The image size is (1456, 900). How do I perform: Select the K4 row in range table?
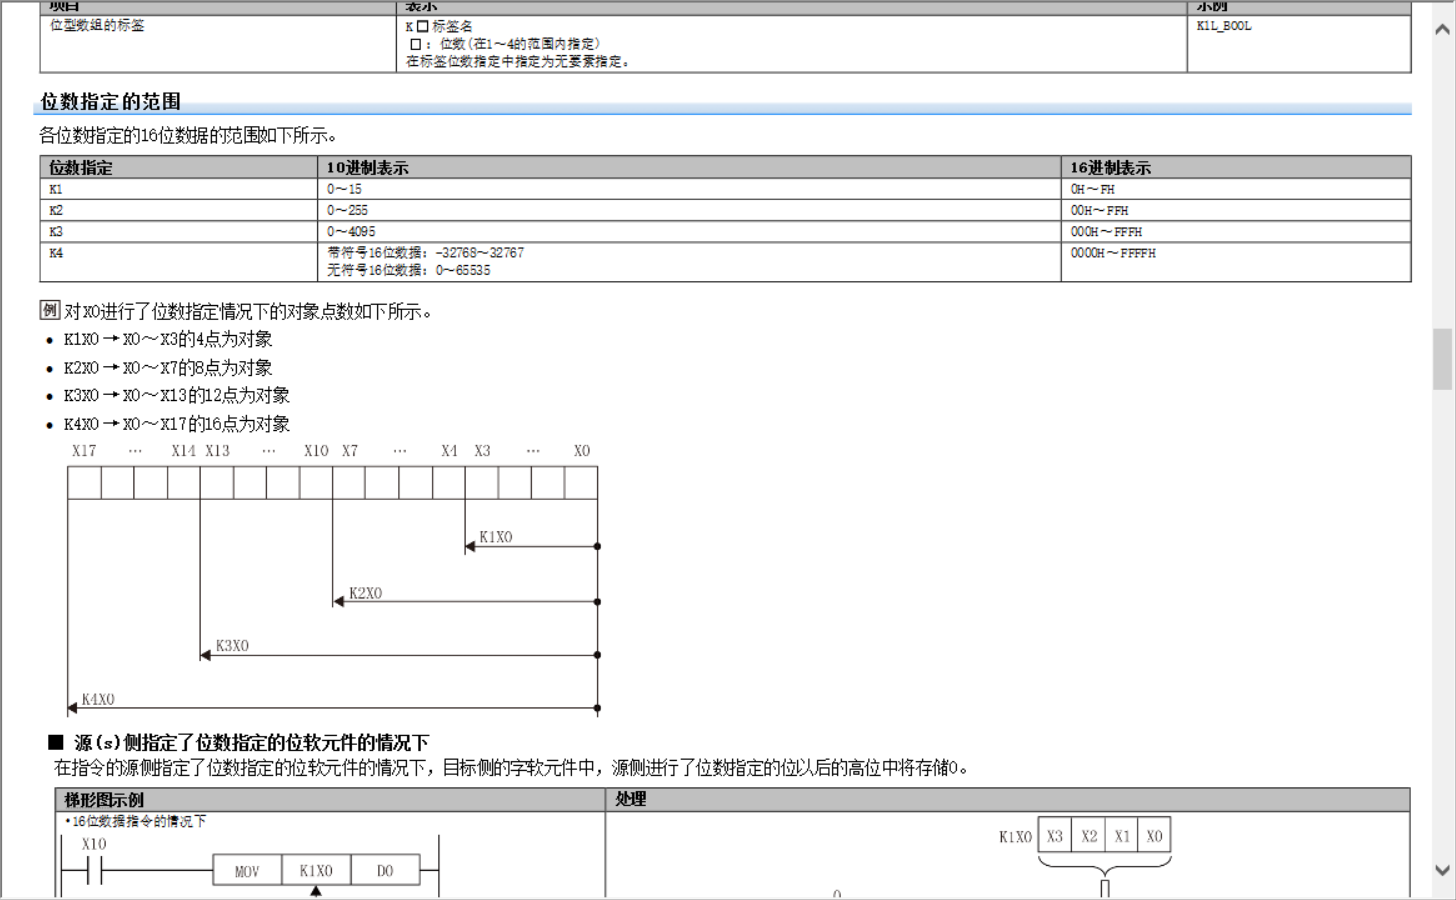[56, 254]
